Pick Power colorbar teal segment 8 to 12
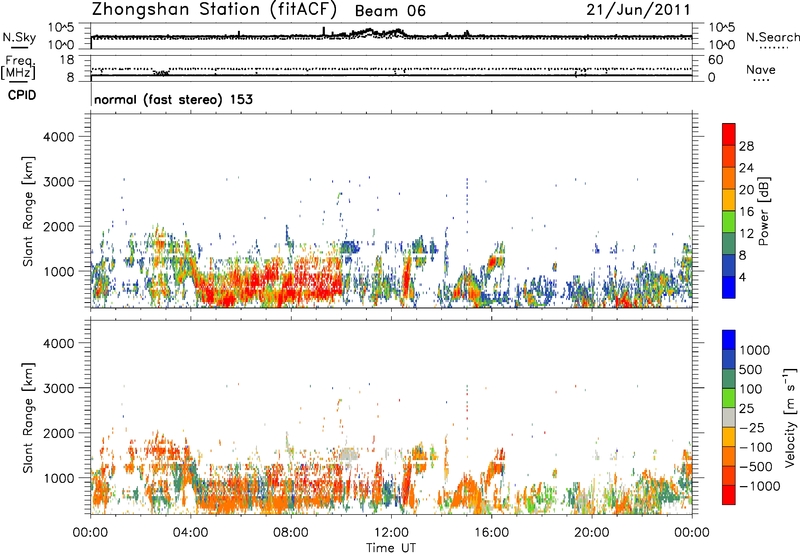The width and height of the screenshot is (800, 554). coord(729,244)
